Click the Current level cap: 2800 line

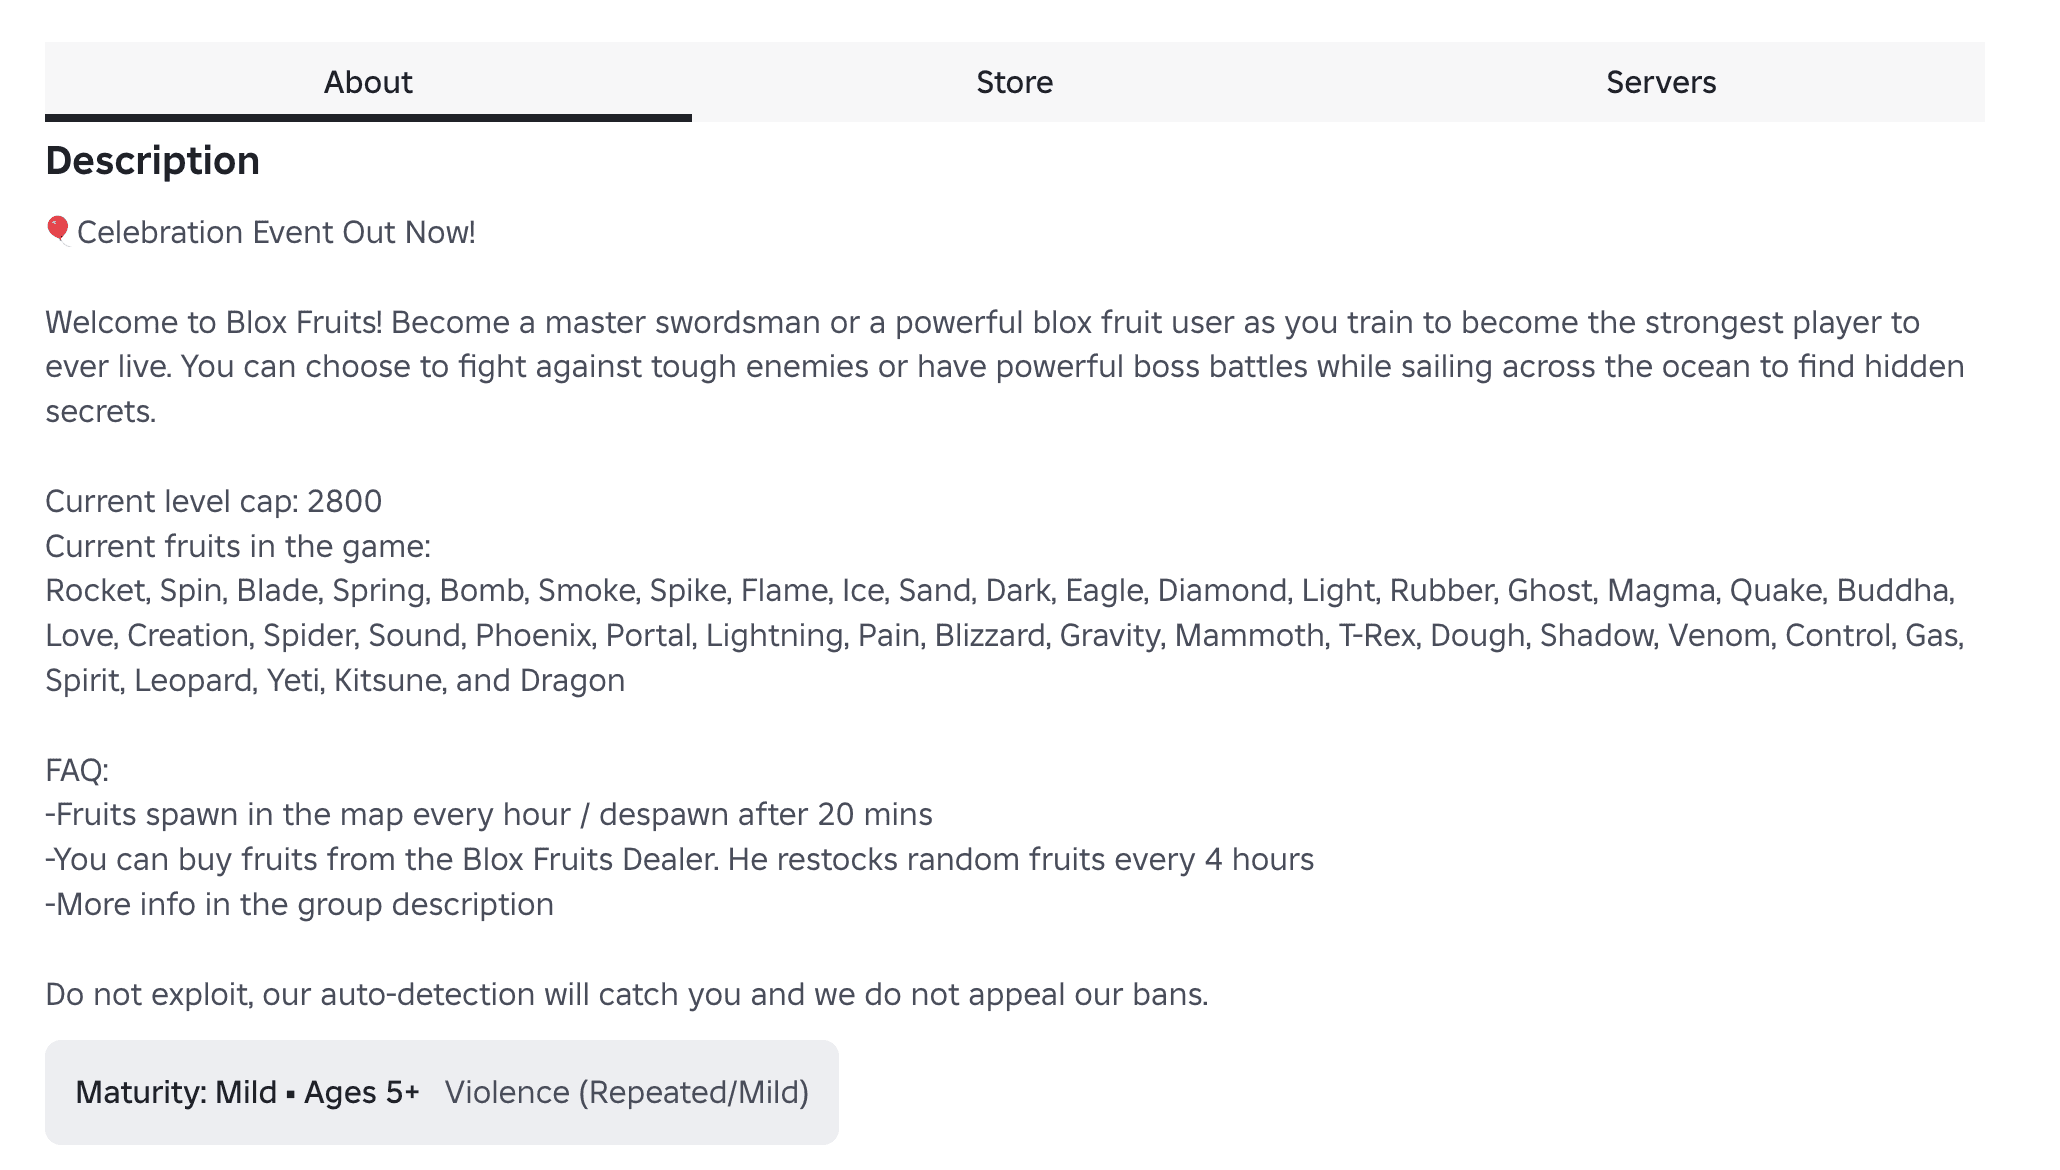[x=213, y=501]
